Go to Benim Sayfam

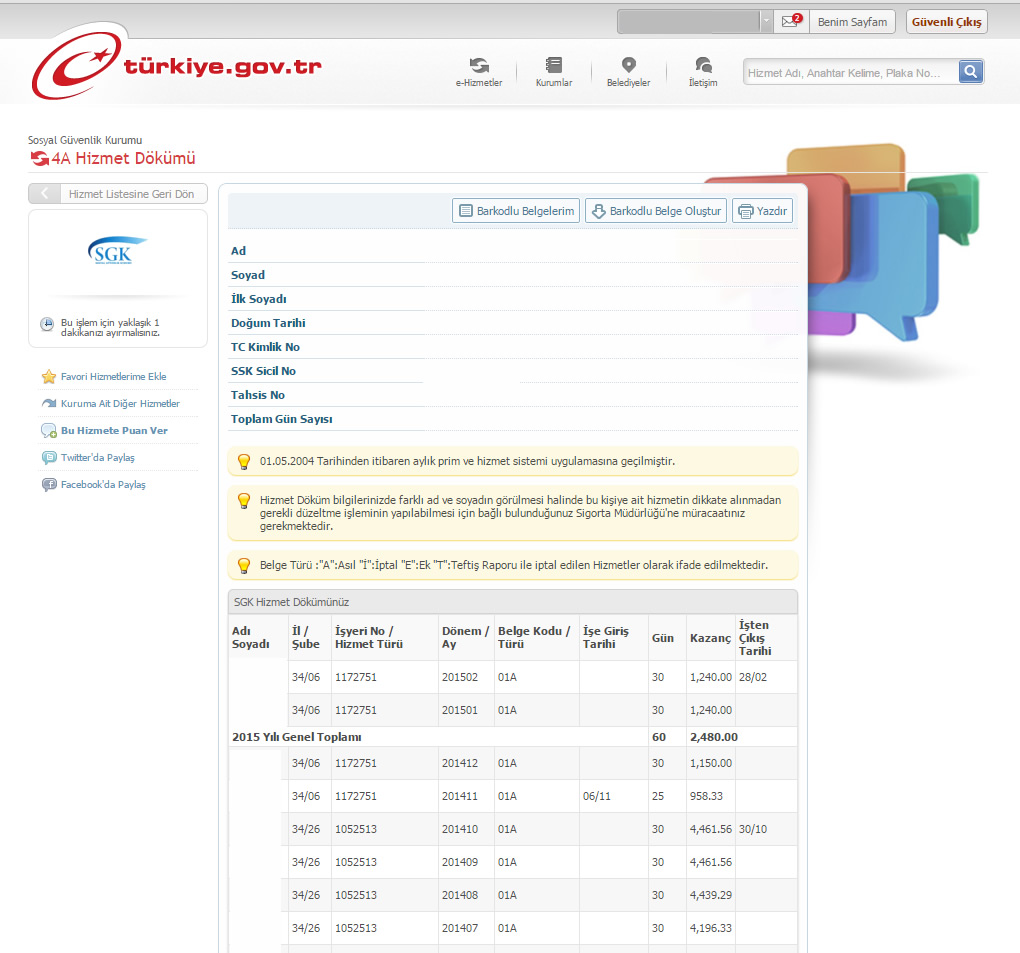tap(852, 21)
